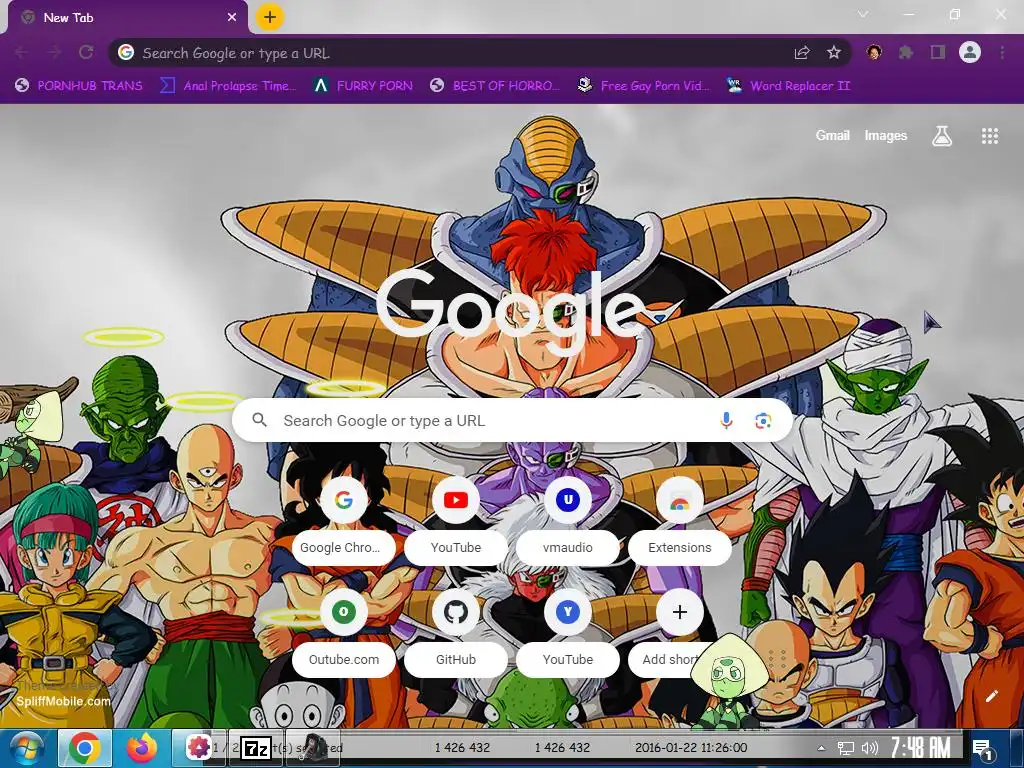Click the forward navigation arrow
The image size is (1024, 768).
(54, 52)
